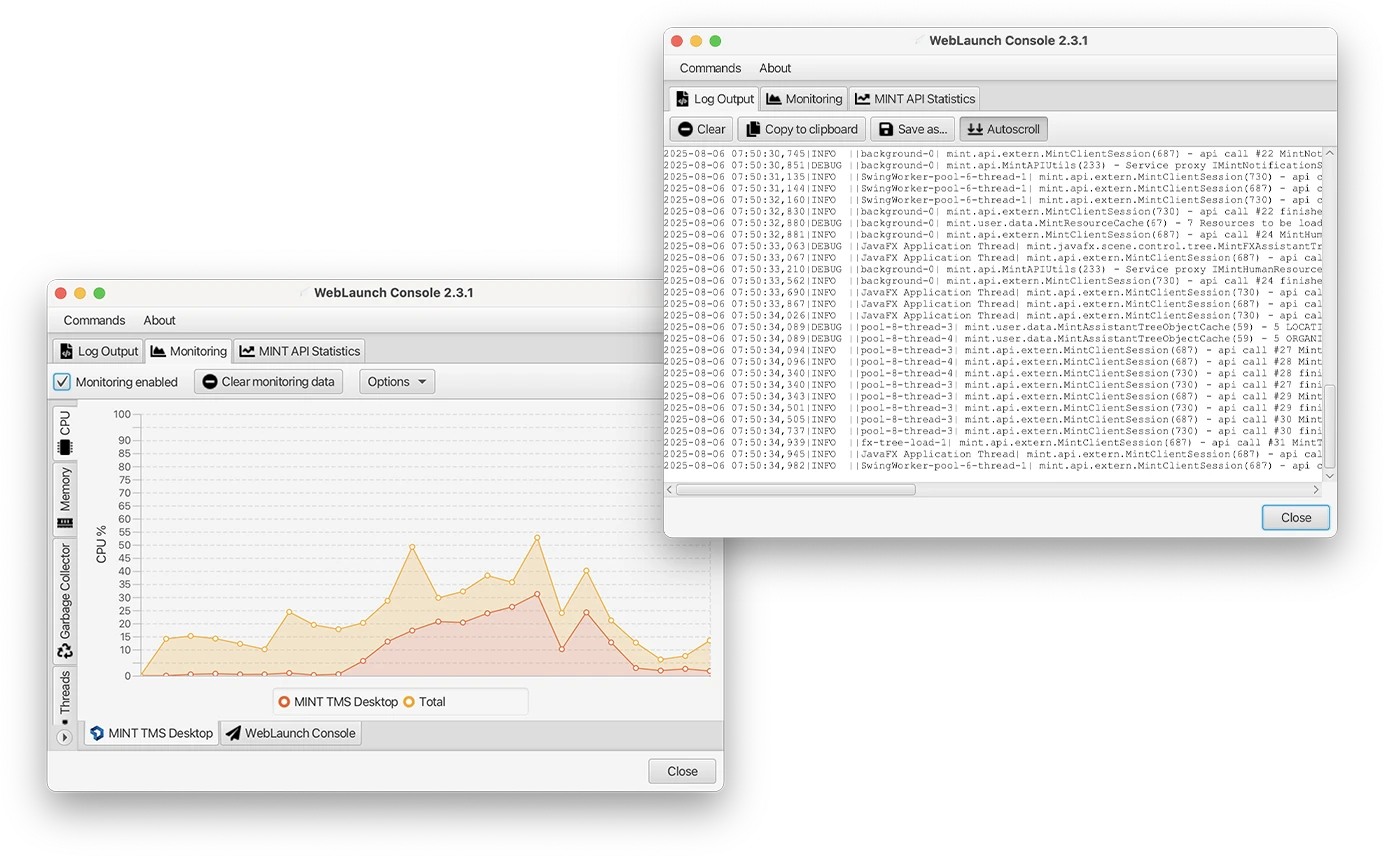Click the vertical scrollbar thumb in log view
Screen dimensions: 1384x856
click(1329, 425)
